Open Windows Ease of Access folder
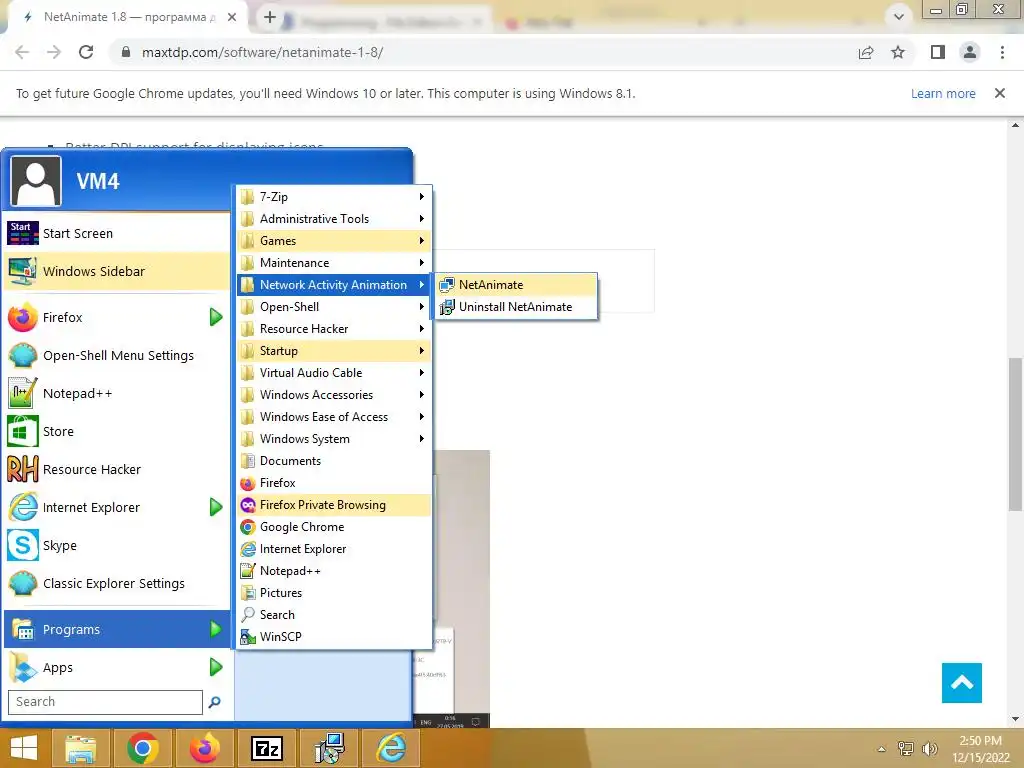Viewport: 1024px width, 768px height. point(334,417)
